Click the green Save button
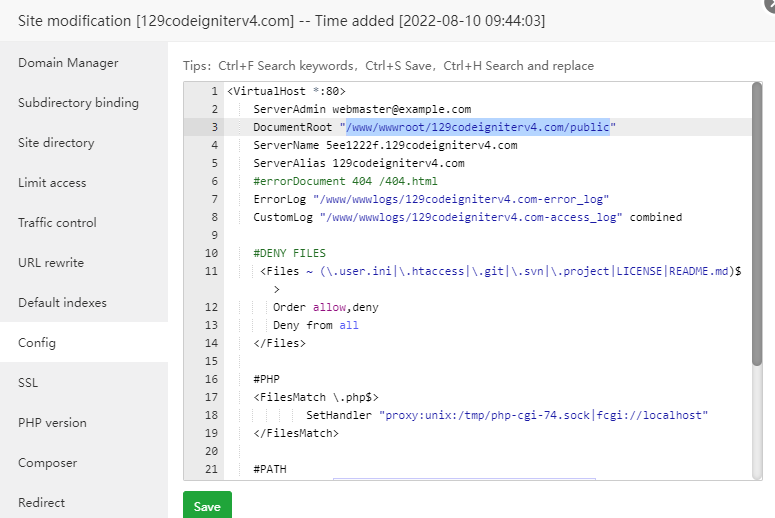Screen dimensions: 775x518 (207, 506)
